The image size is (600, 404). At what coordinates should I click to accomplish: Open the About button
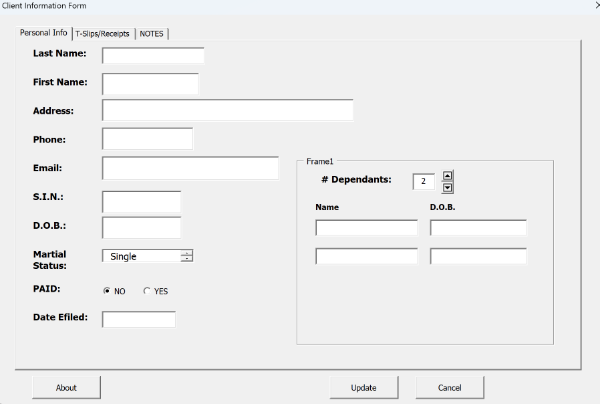click(66, 388)
